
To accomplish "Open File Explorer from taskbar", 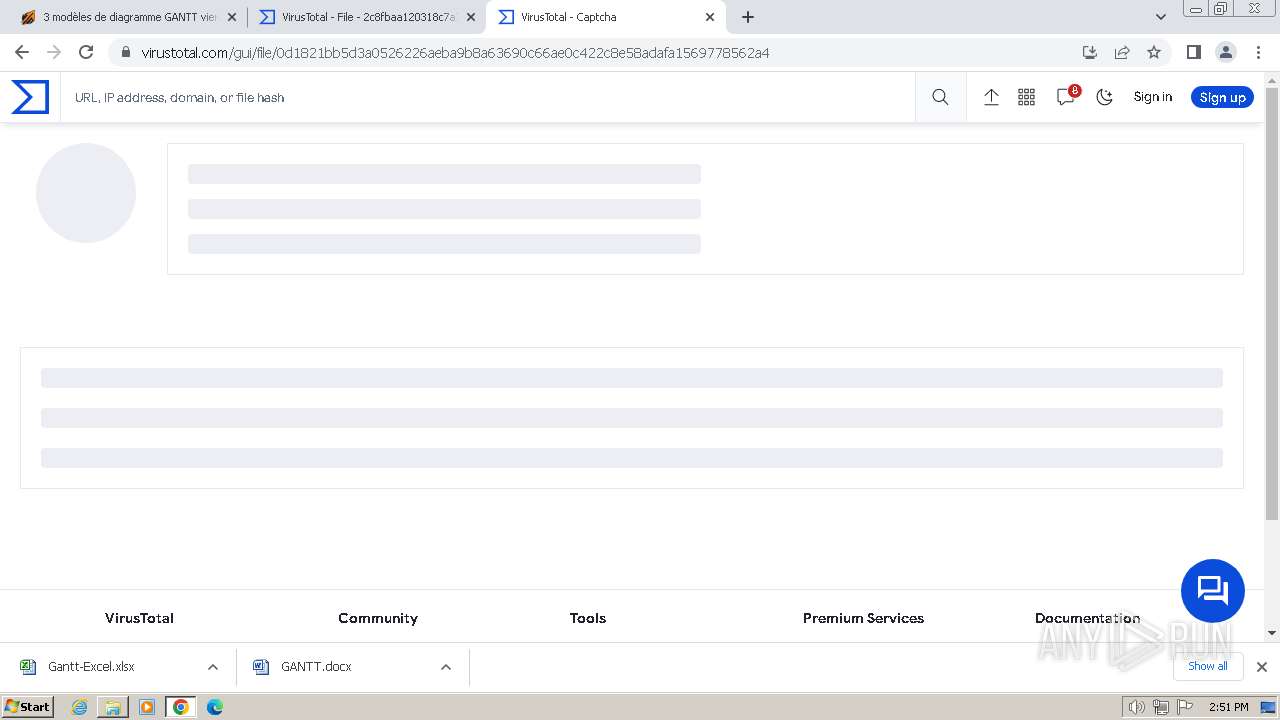I will point(113,707).
